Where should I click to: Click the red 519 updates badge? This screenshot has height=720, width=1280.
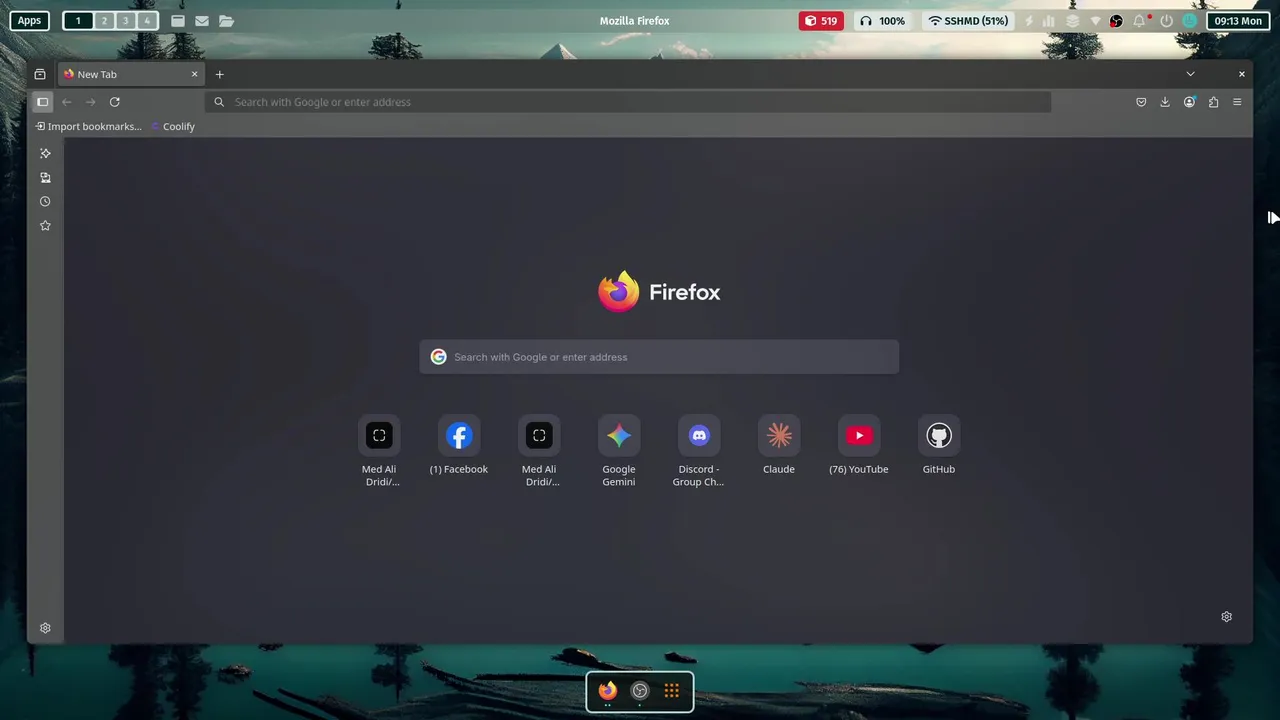(x=821, y=20)
